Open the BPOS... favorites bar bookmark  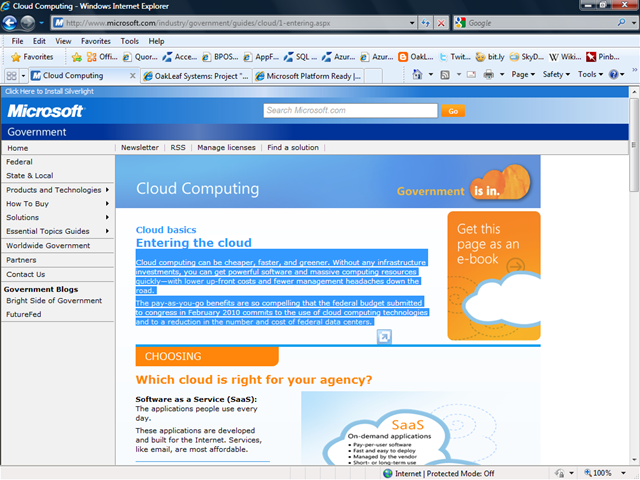tap(220, 57)
